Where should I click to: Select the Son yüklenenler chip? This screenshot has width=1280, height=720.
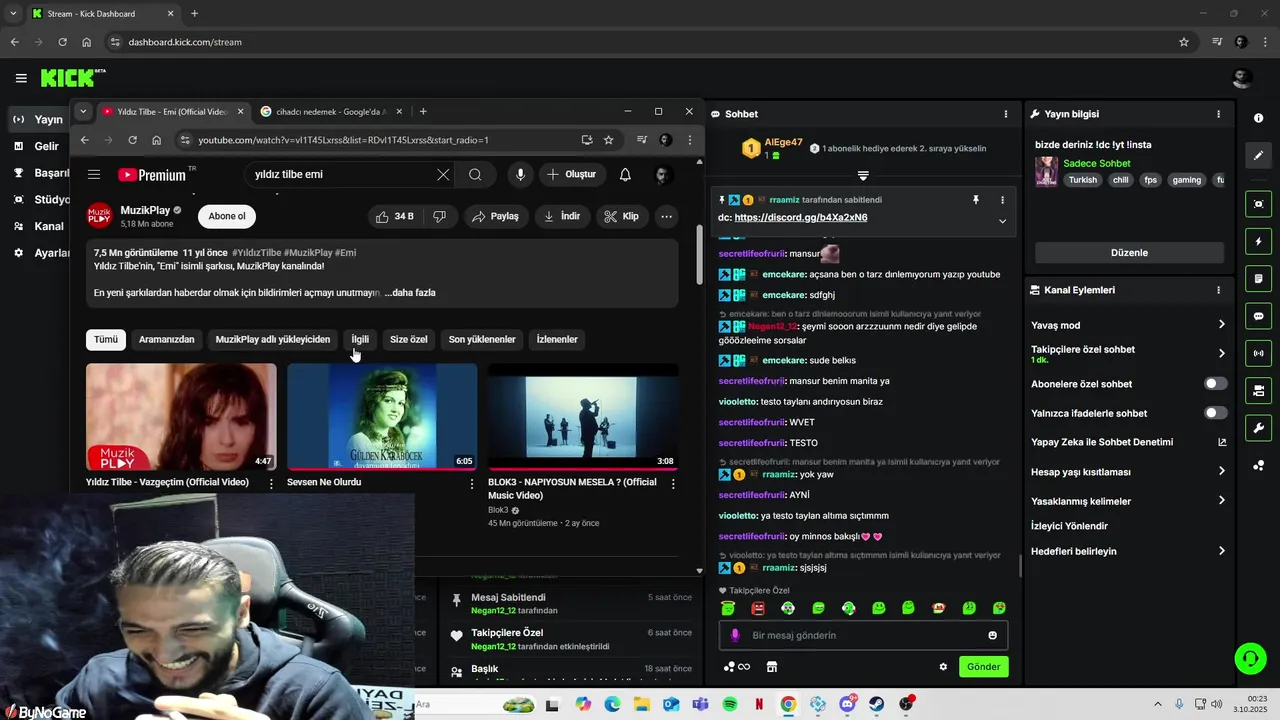click(482, 339)
